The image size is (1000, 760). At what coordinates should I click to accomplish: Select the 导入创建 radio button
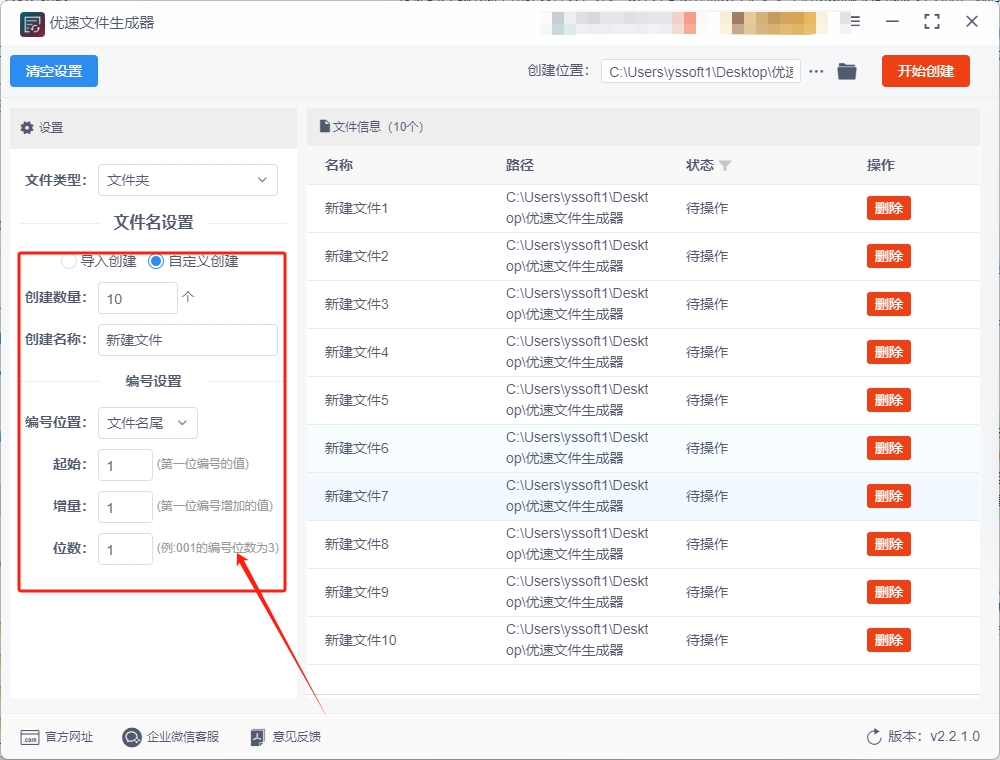click(x=69, y=261)
